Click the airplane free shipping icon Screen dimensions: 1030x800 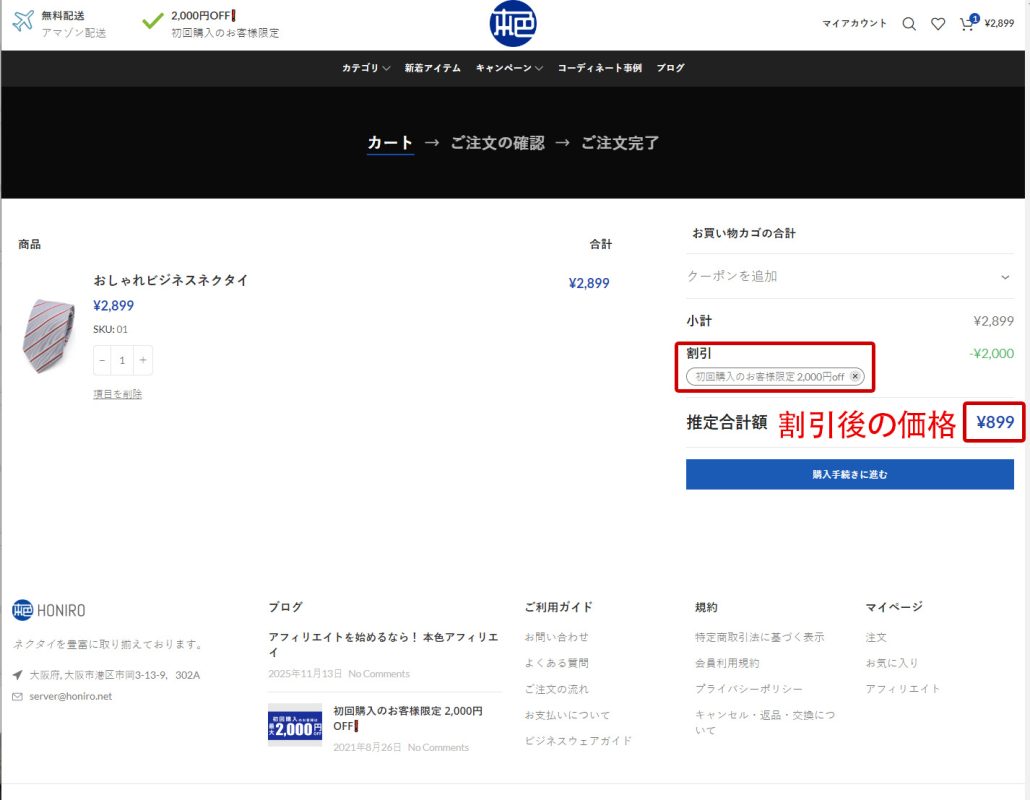(x=23, y=22)
